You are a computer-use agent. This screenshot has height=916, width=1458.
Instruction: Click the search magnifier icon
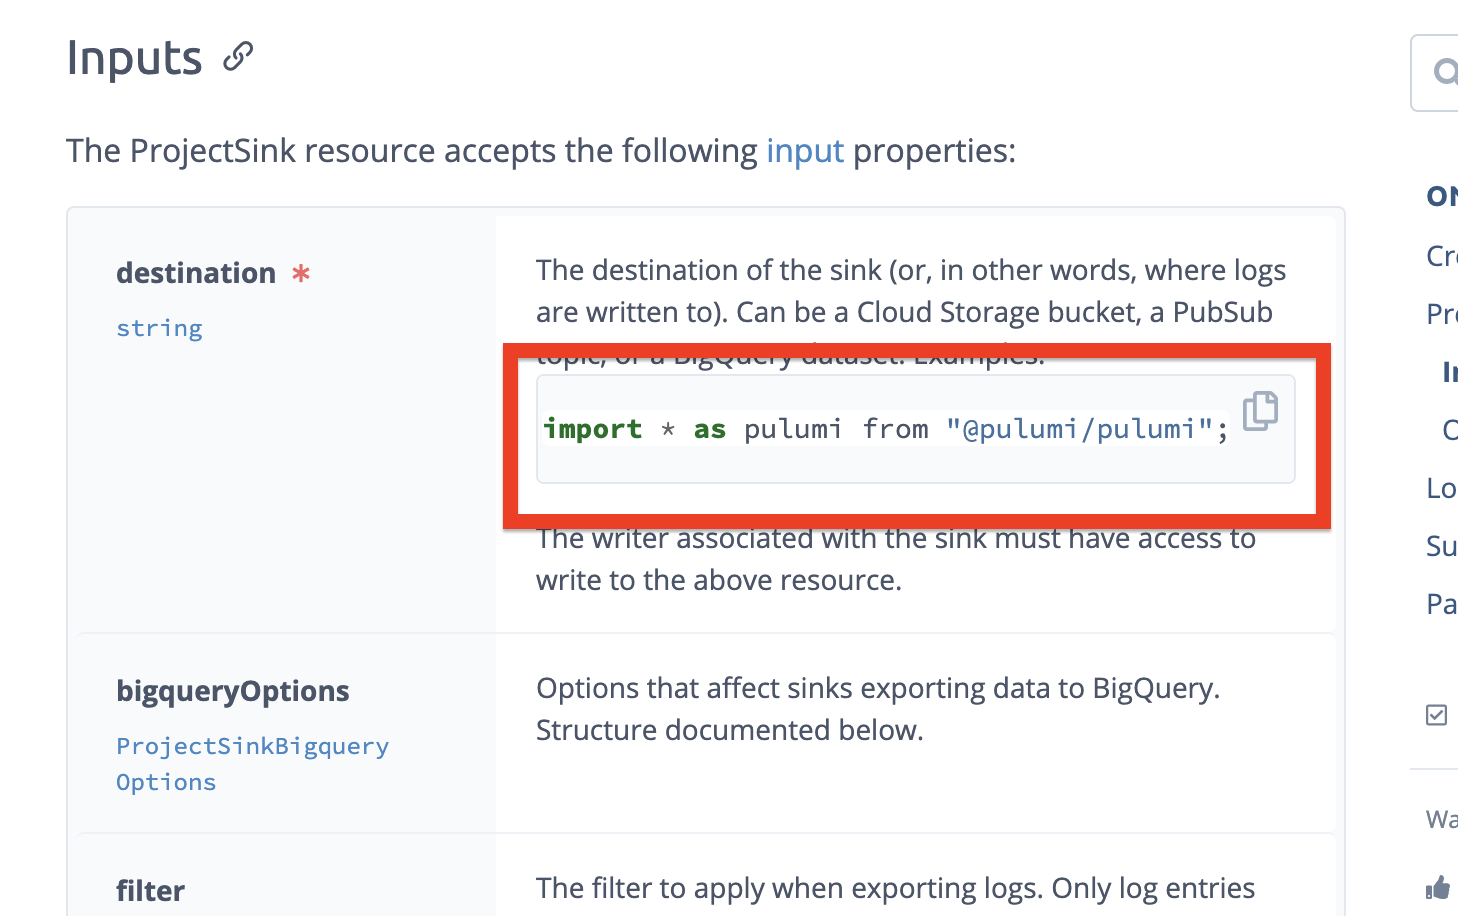pos(1446,72)
